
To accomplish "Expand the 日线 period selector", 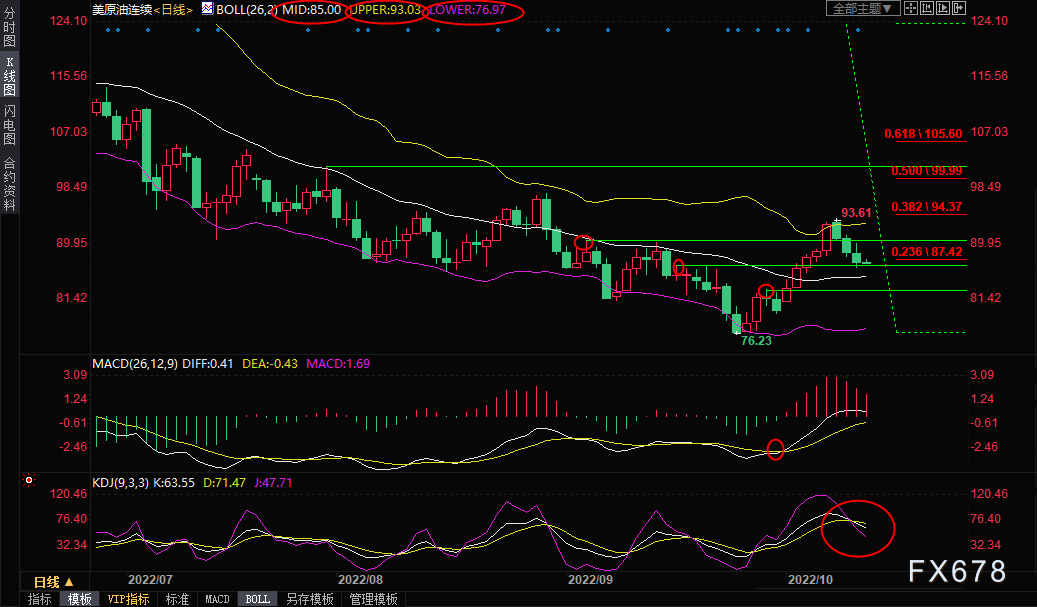I will pos(54,582).
